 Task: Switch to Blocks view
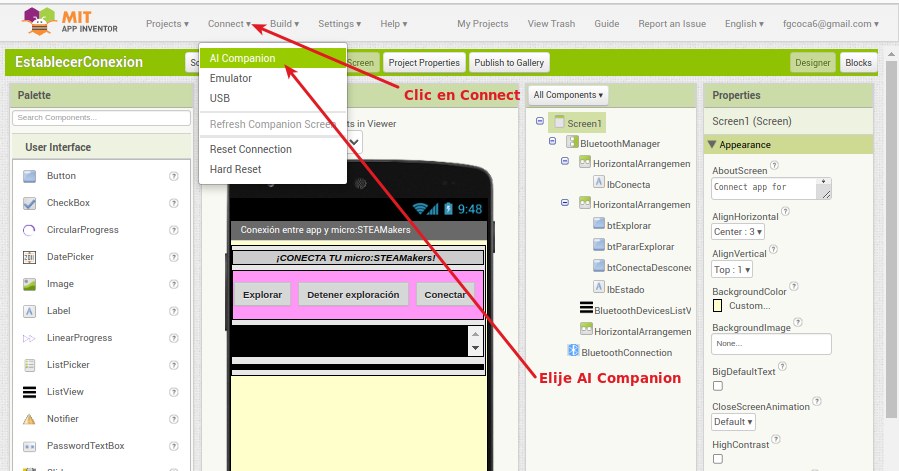point(858,63)
